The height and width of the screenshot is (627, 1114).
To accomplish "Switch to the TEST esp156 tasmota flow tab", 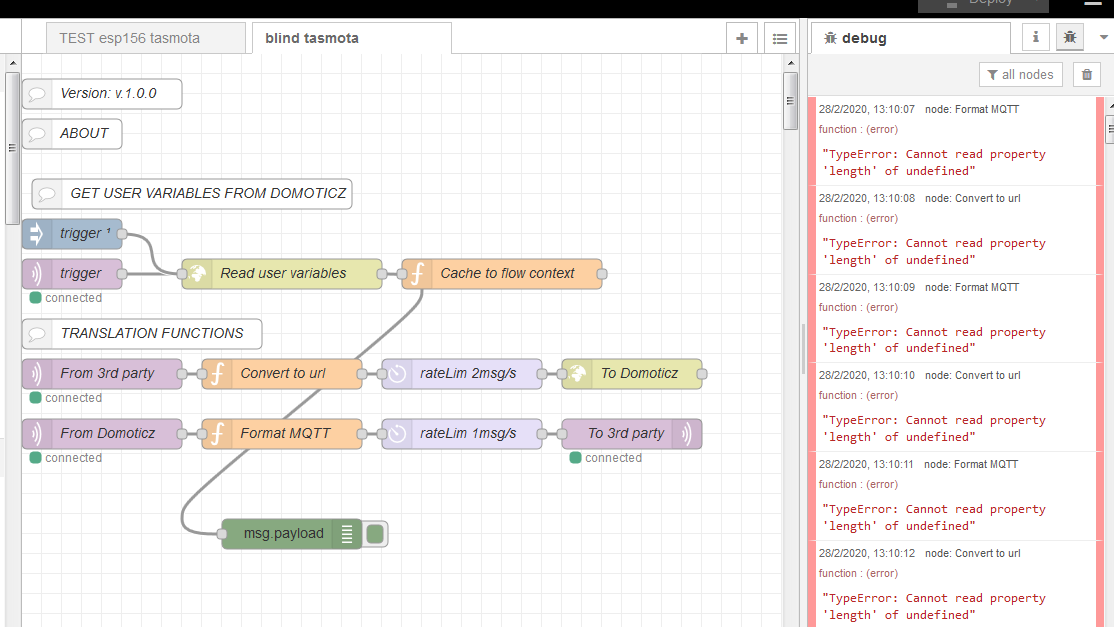I will pos(145,36).
